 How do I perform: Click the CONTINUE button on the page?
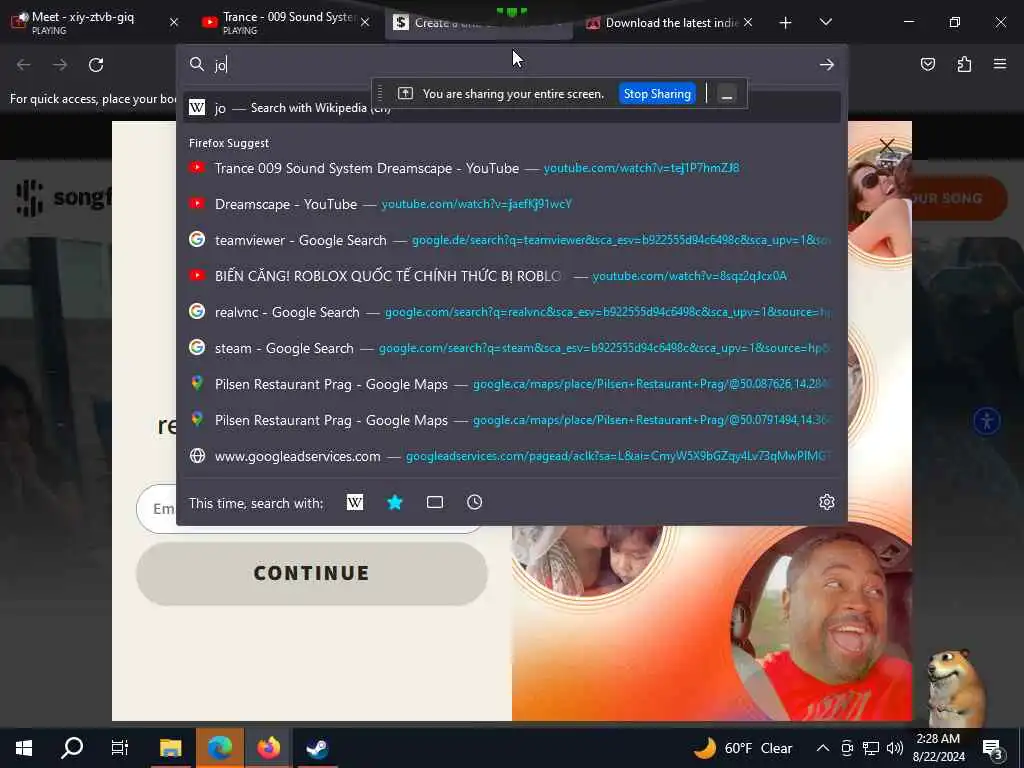(312, 573)
